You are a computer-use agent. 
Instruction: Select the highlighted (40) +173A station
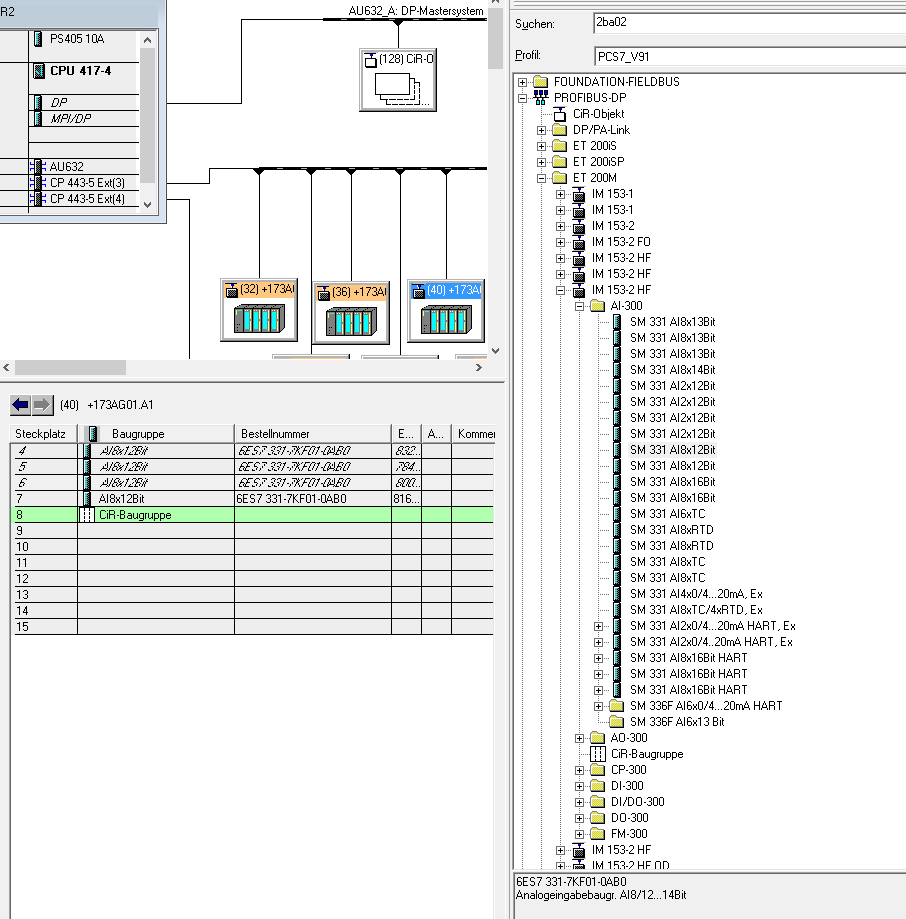(x=445, y=311)
